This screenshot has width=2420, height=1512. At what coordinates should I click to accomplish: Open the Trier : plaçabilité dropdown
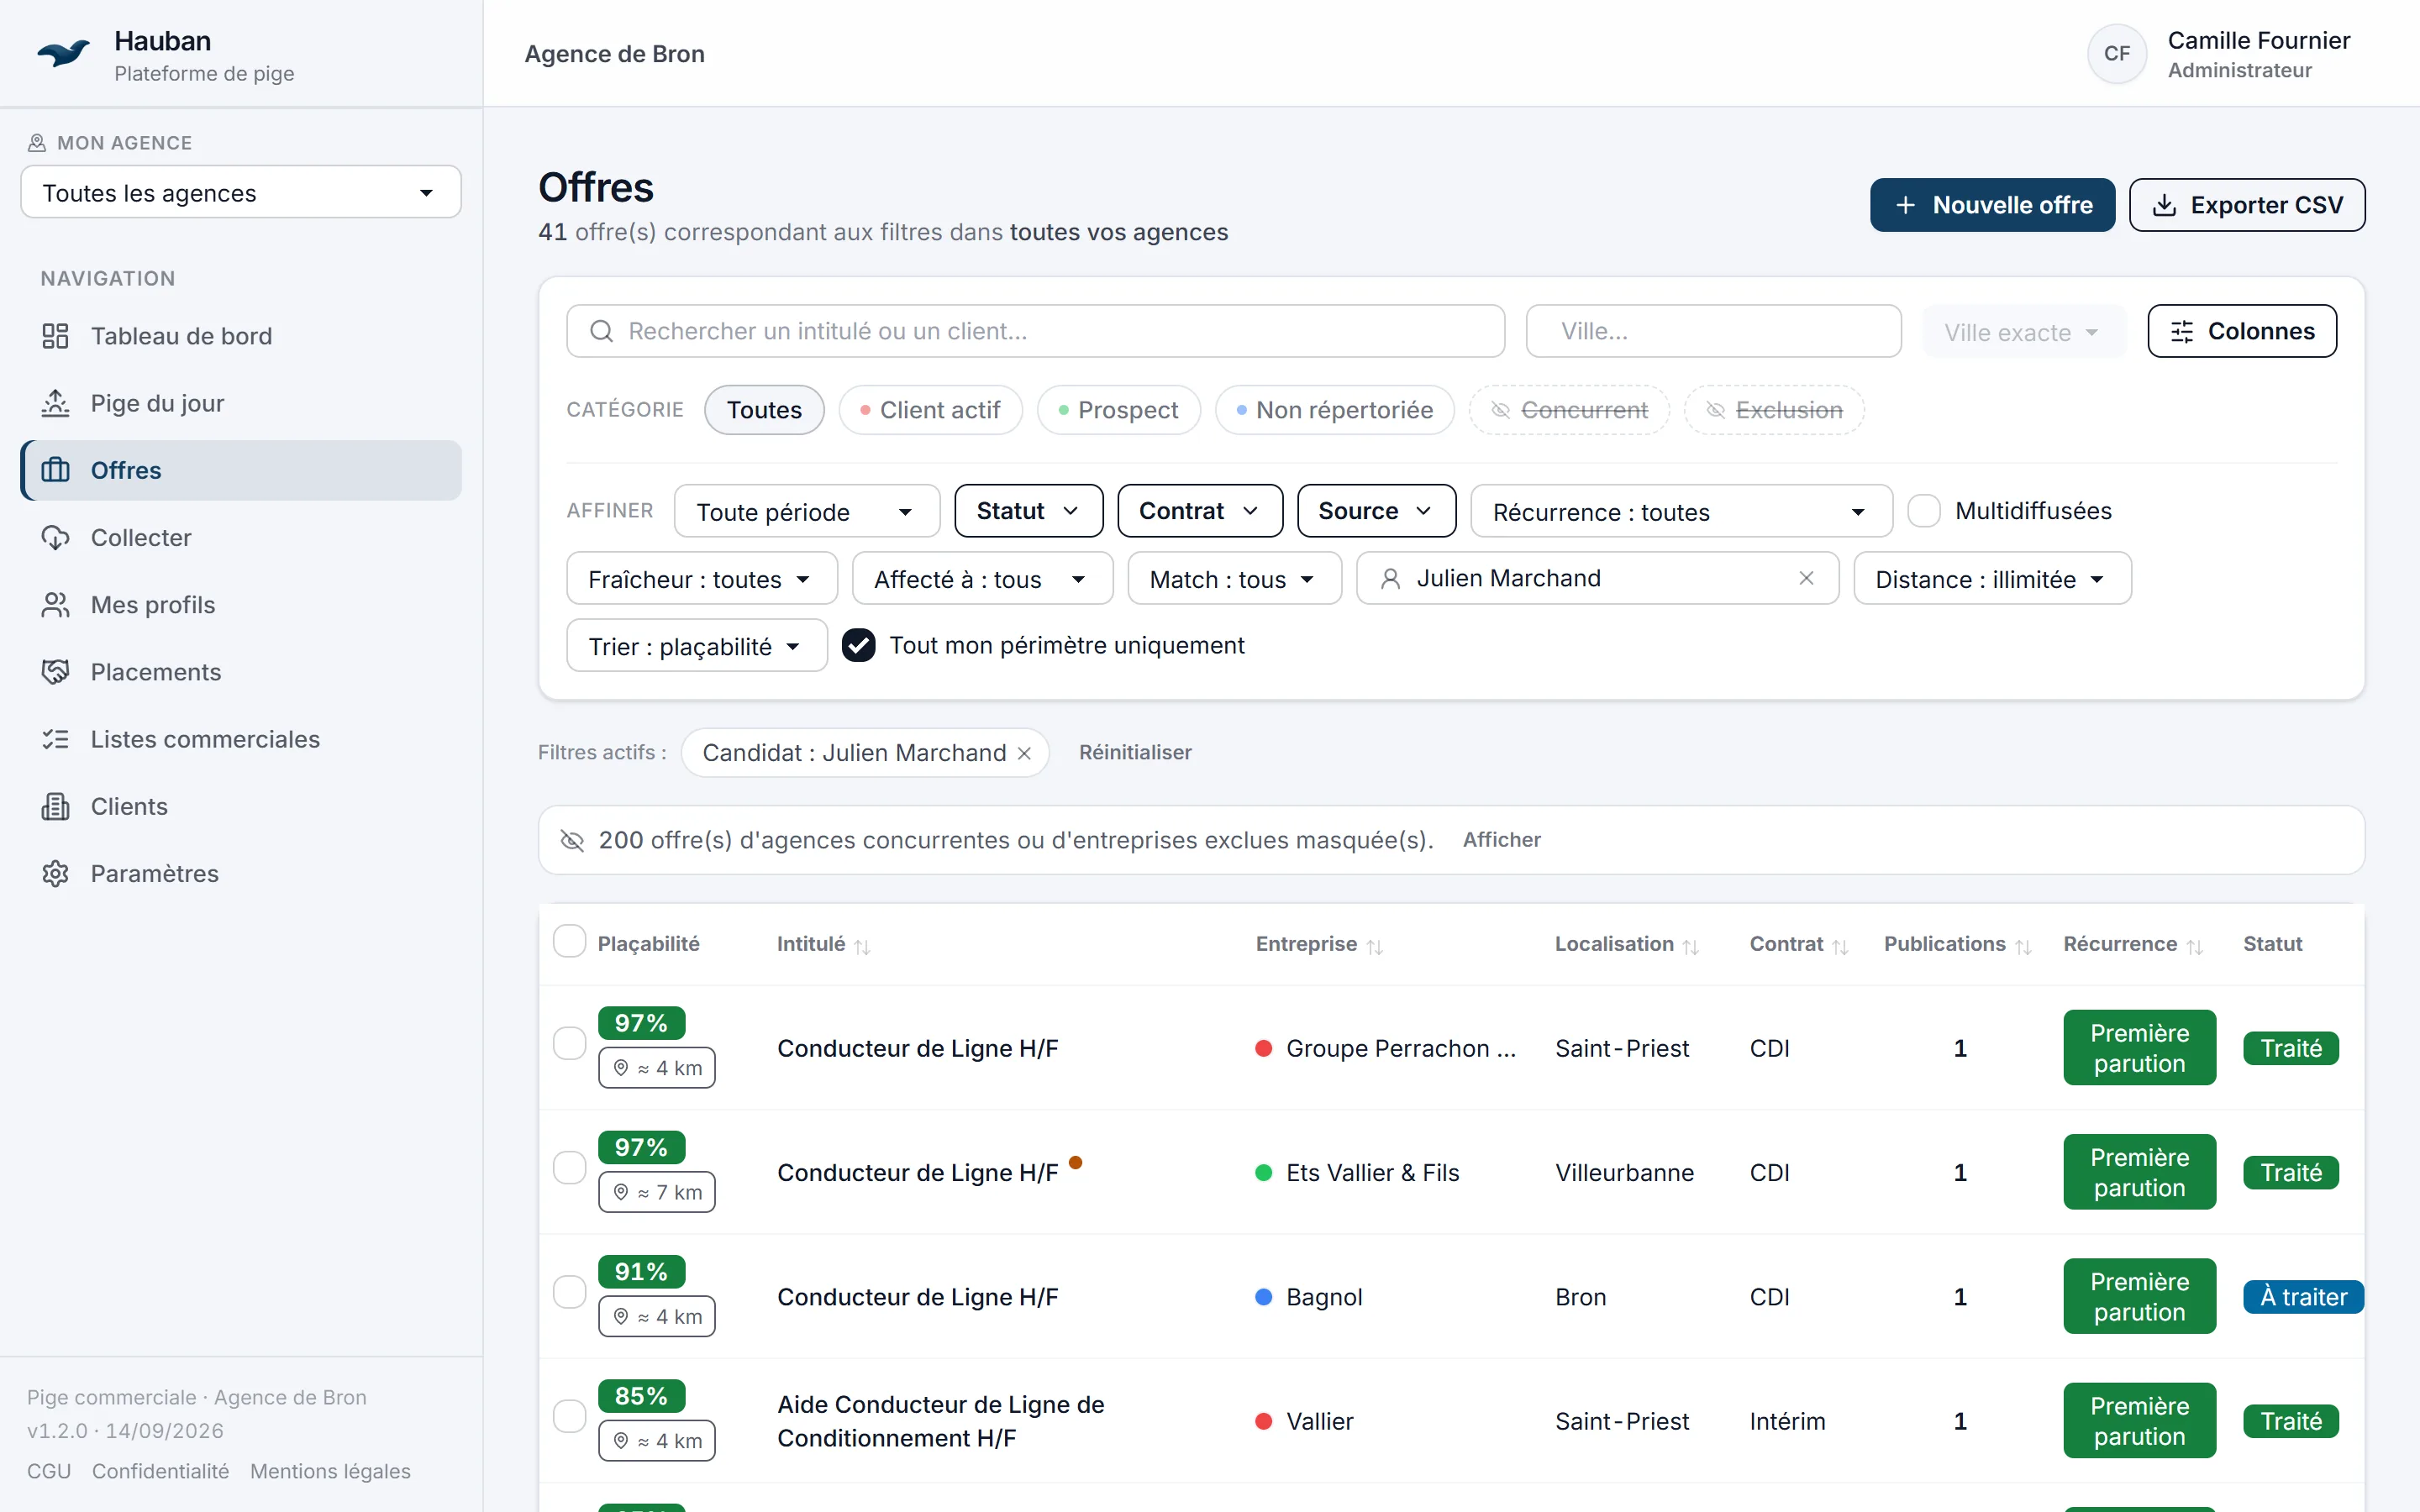point(696,645)
